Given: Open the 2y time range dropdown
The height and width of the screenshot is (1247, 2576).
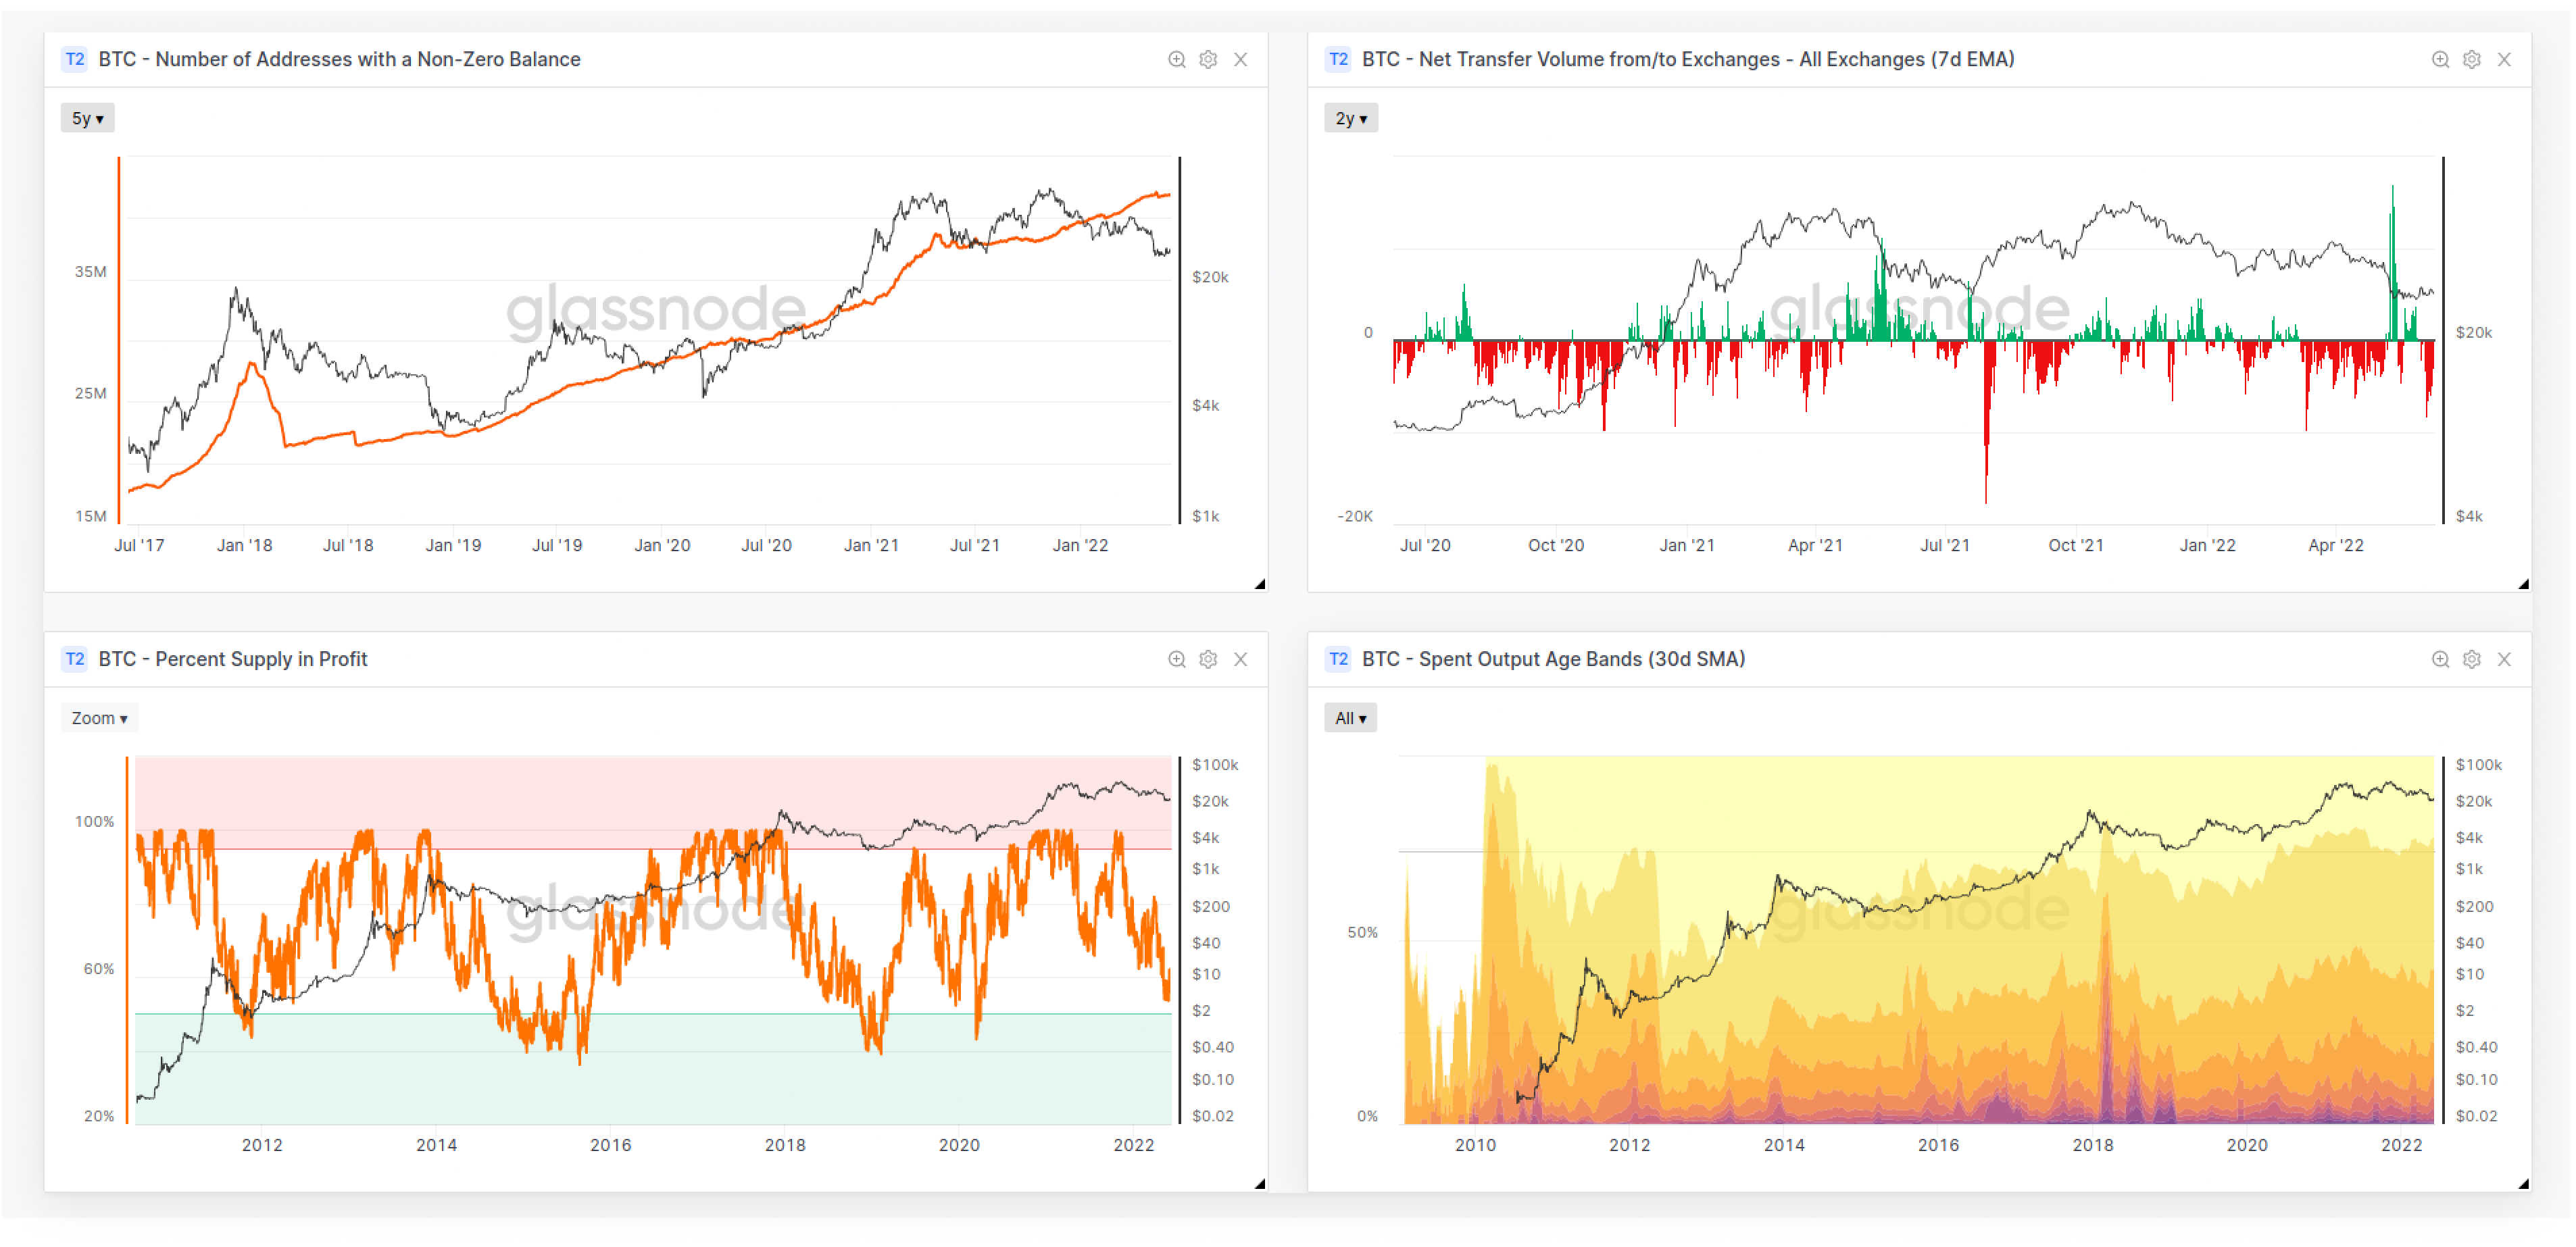Looking at the screenshot, I should (1350, 118).
